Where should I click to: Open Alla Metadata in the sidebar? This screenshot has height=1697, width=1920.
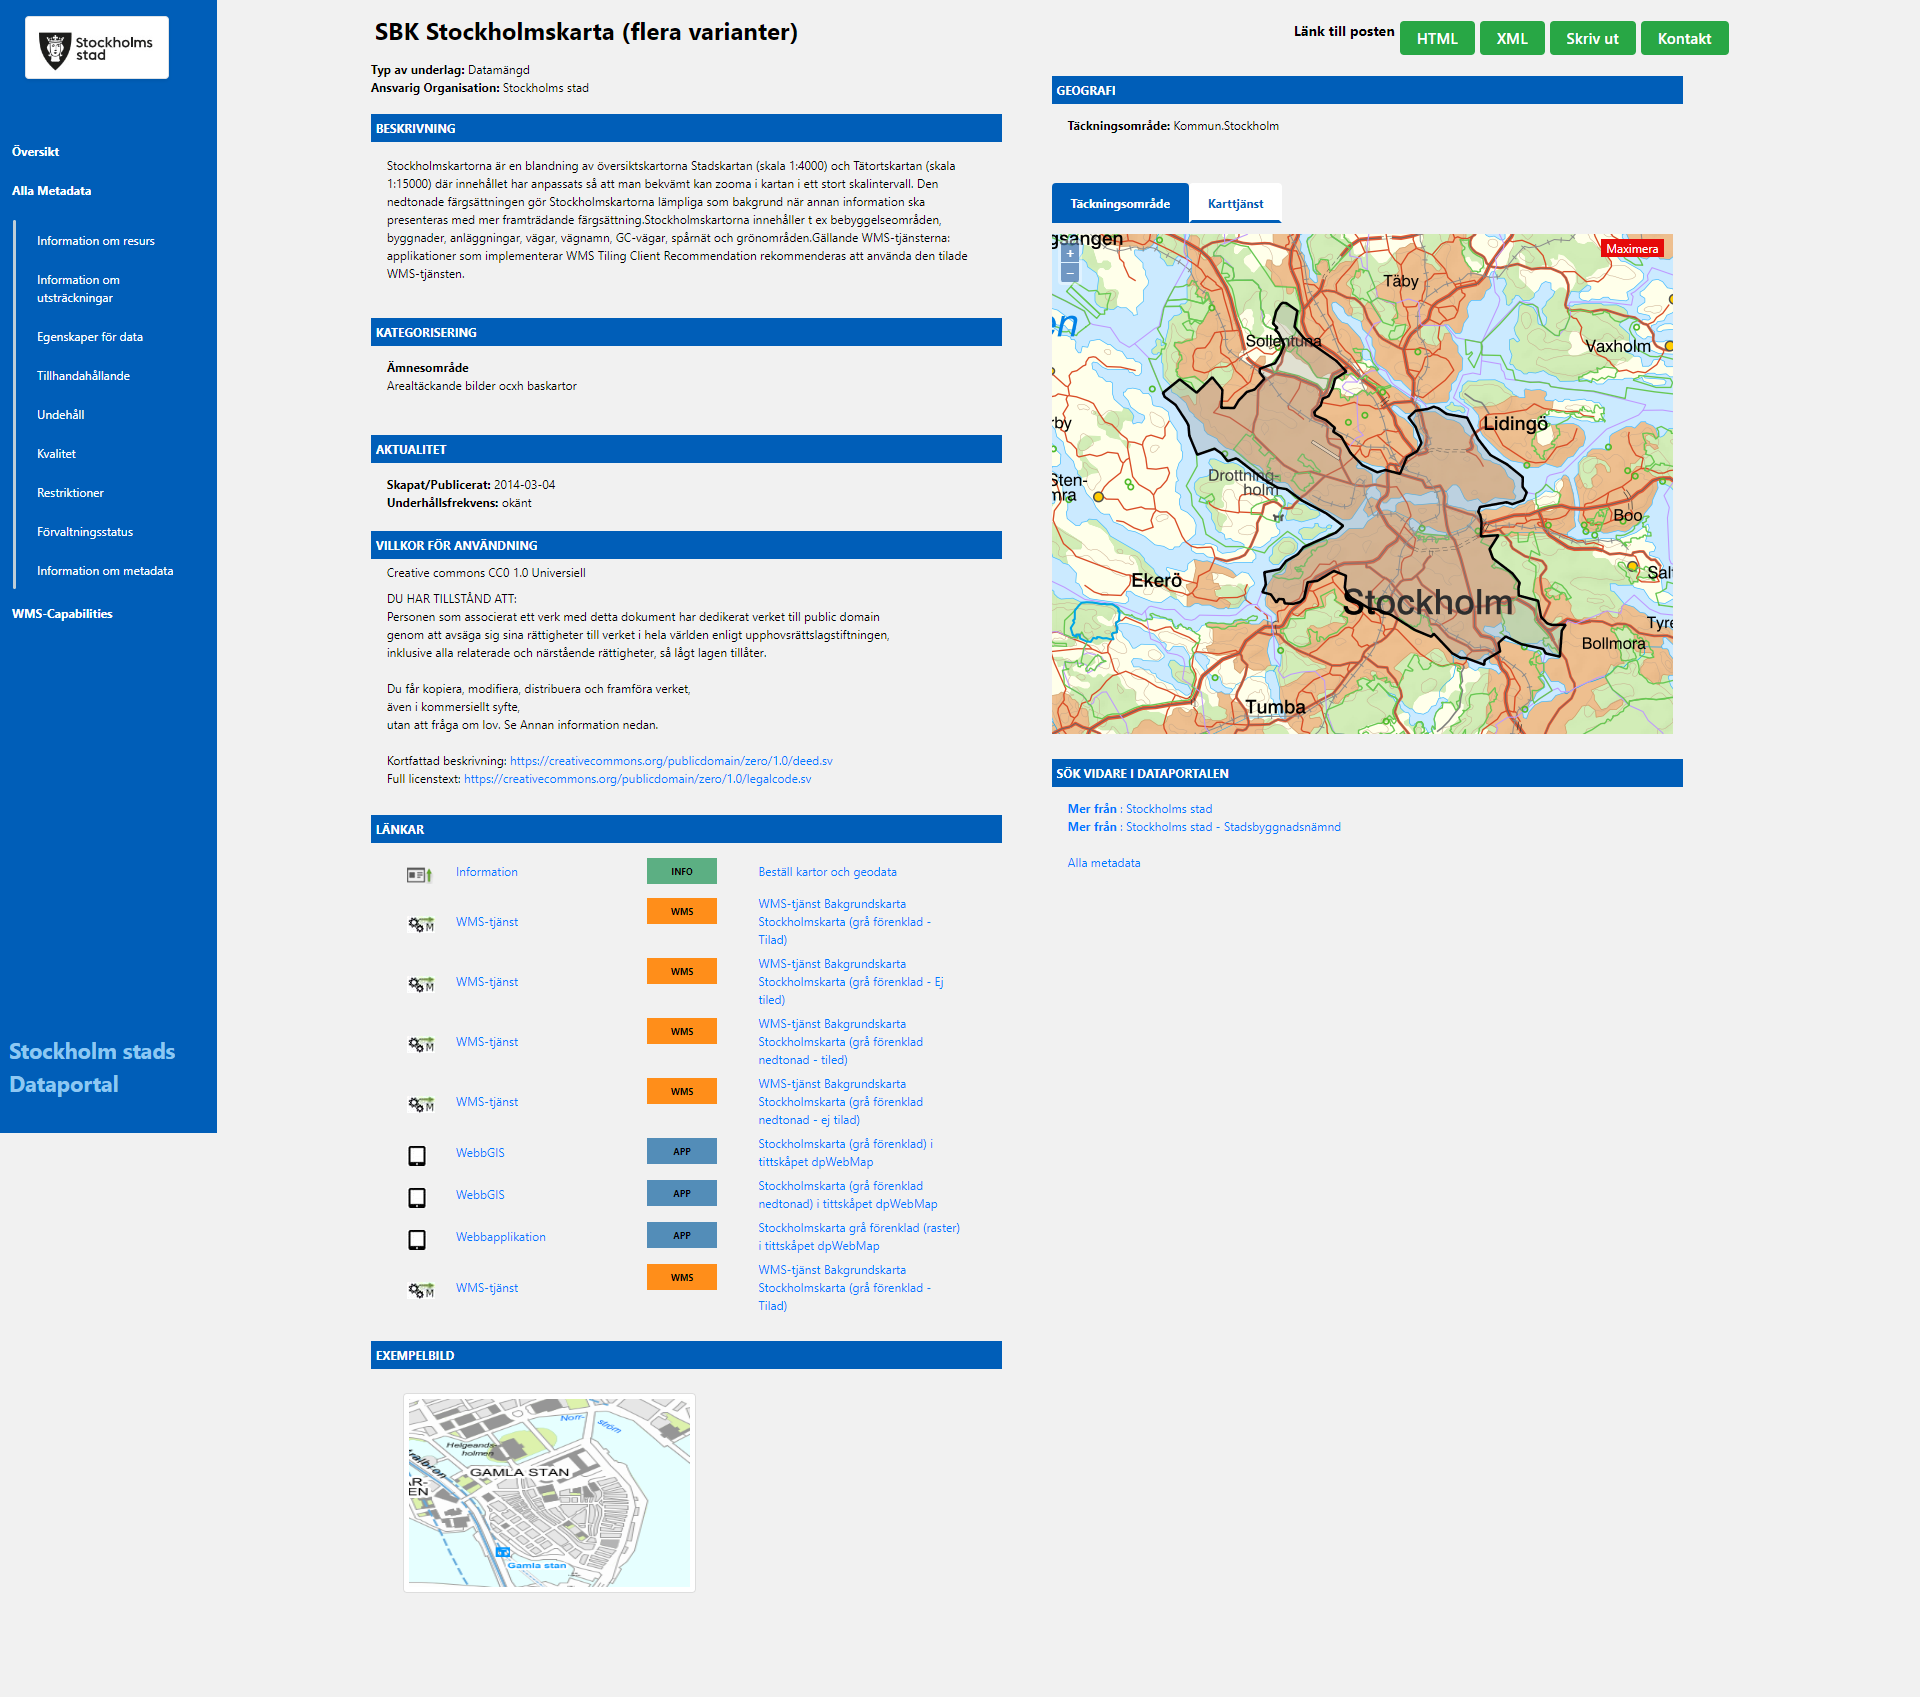click(x=52, y=191)
